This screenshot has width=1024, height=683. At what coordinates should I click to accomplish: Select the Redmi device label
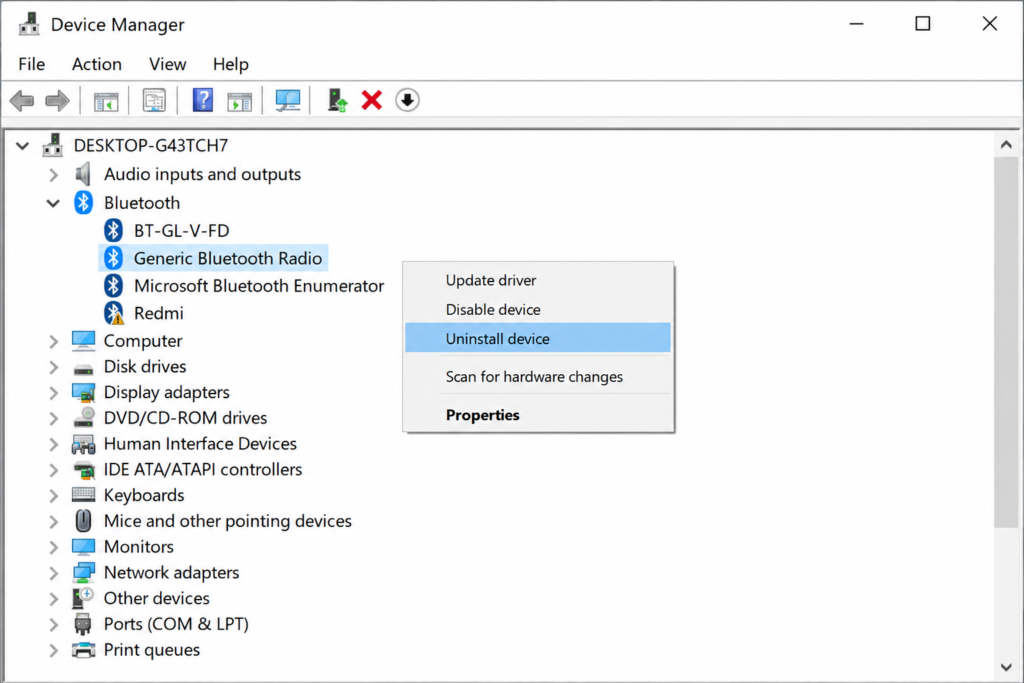tap(159, 313)
